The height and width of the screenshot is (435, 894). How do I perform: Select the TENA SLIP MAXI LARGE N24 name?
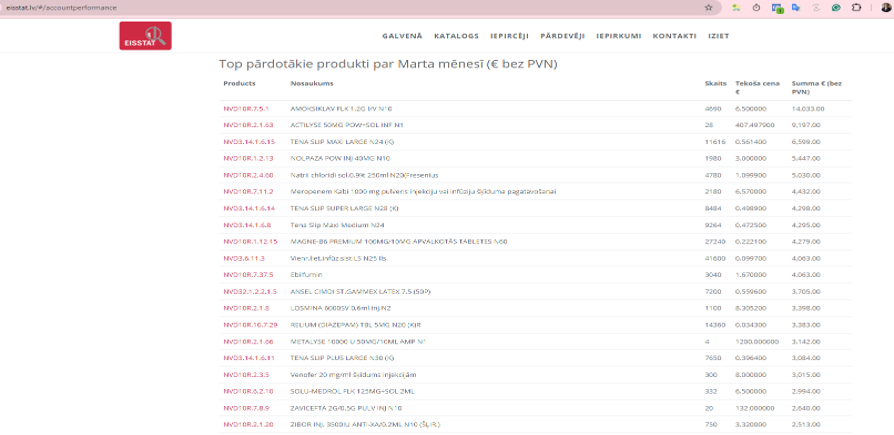tap(342, 141)
